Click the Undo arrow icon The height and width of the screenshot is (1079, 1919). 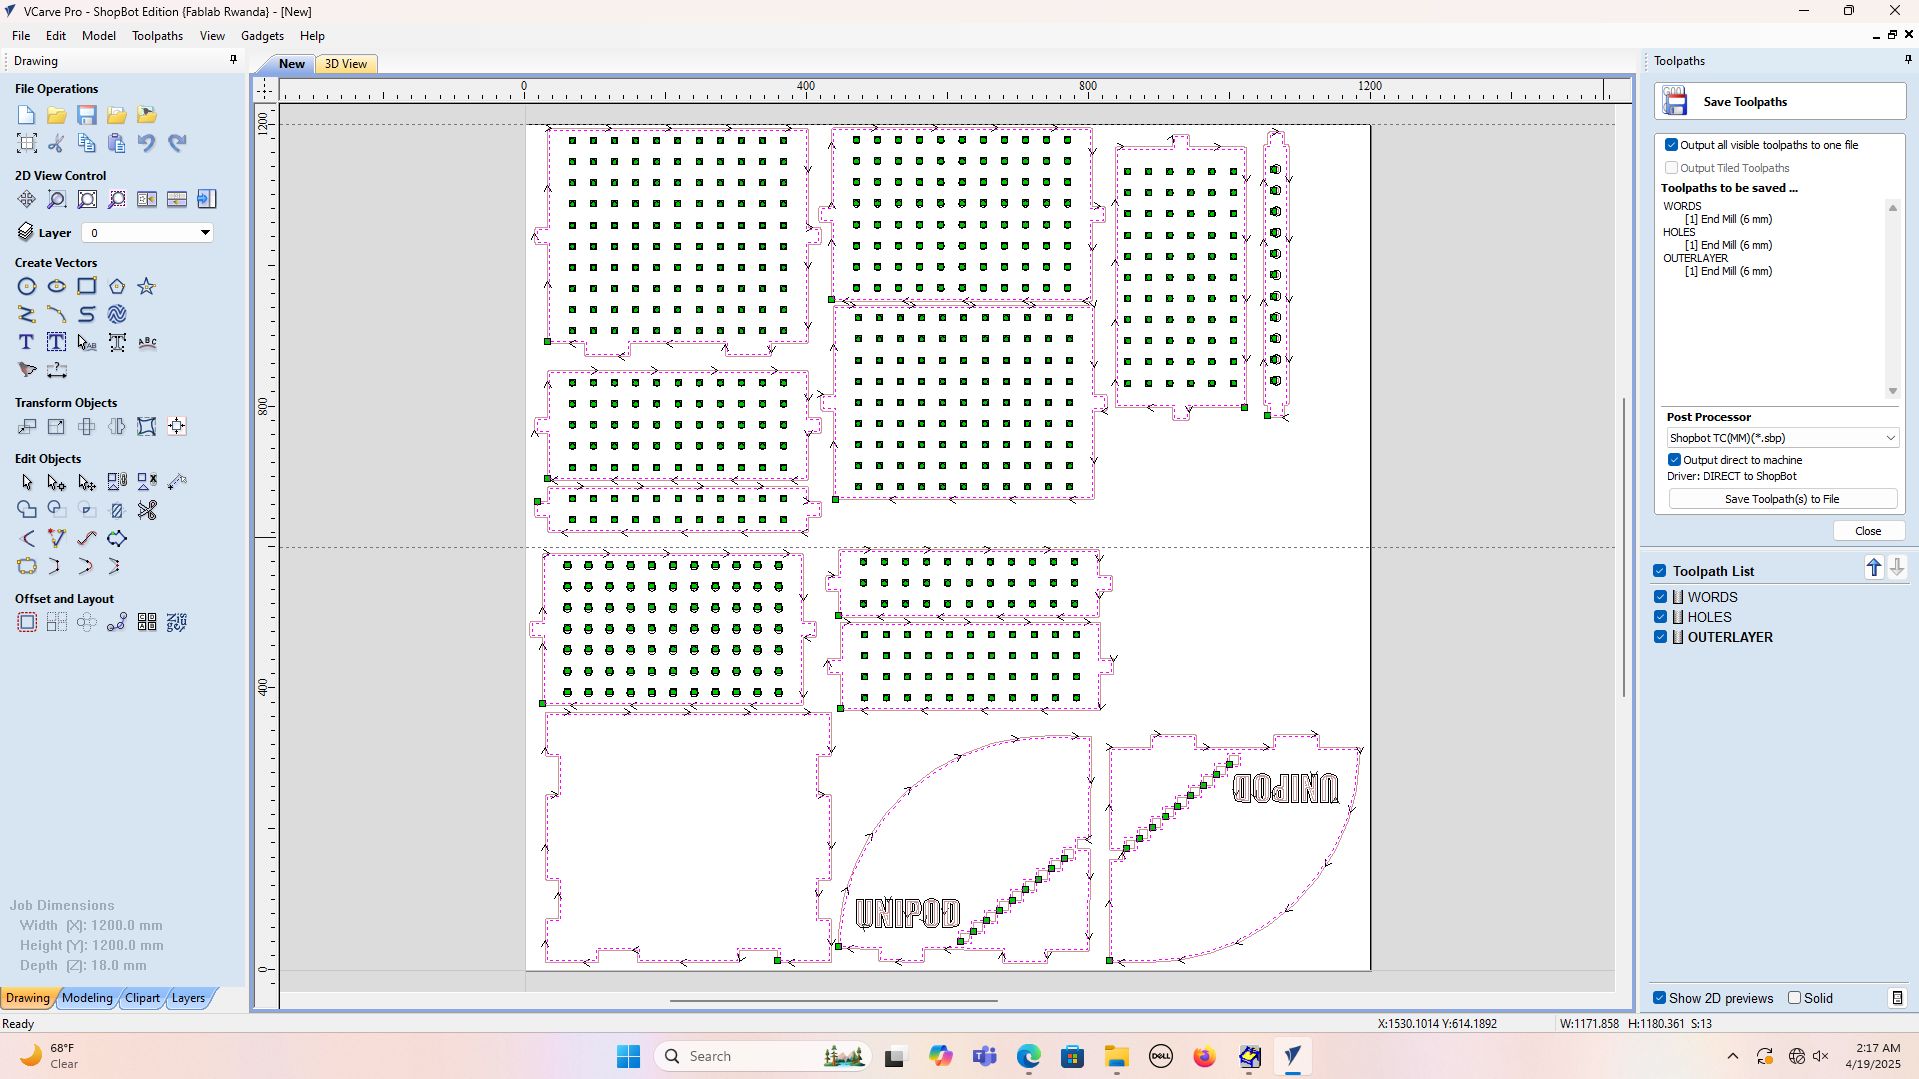click(x=147, y=143)
